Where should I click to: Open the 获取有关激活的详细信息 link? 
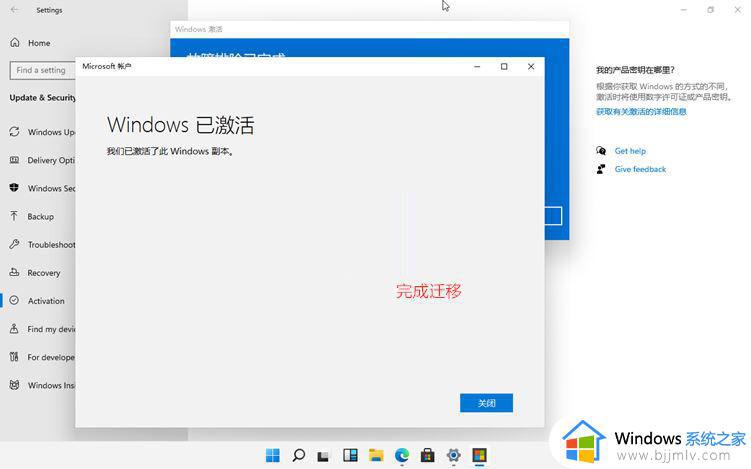click(x=641, y=112)
